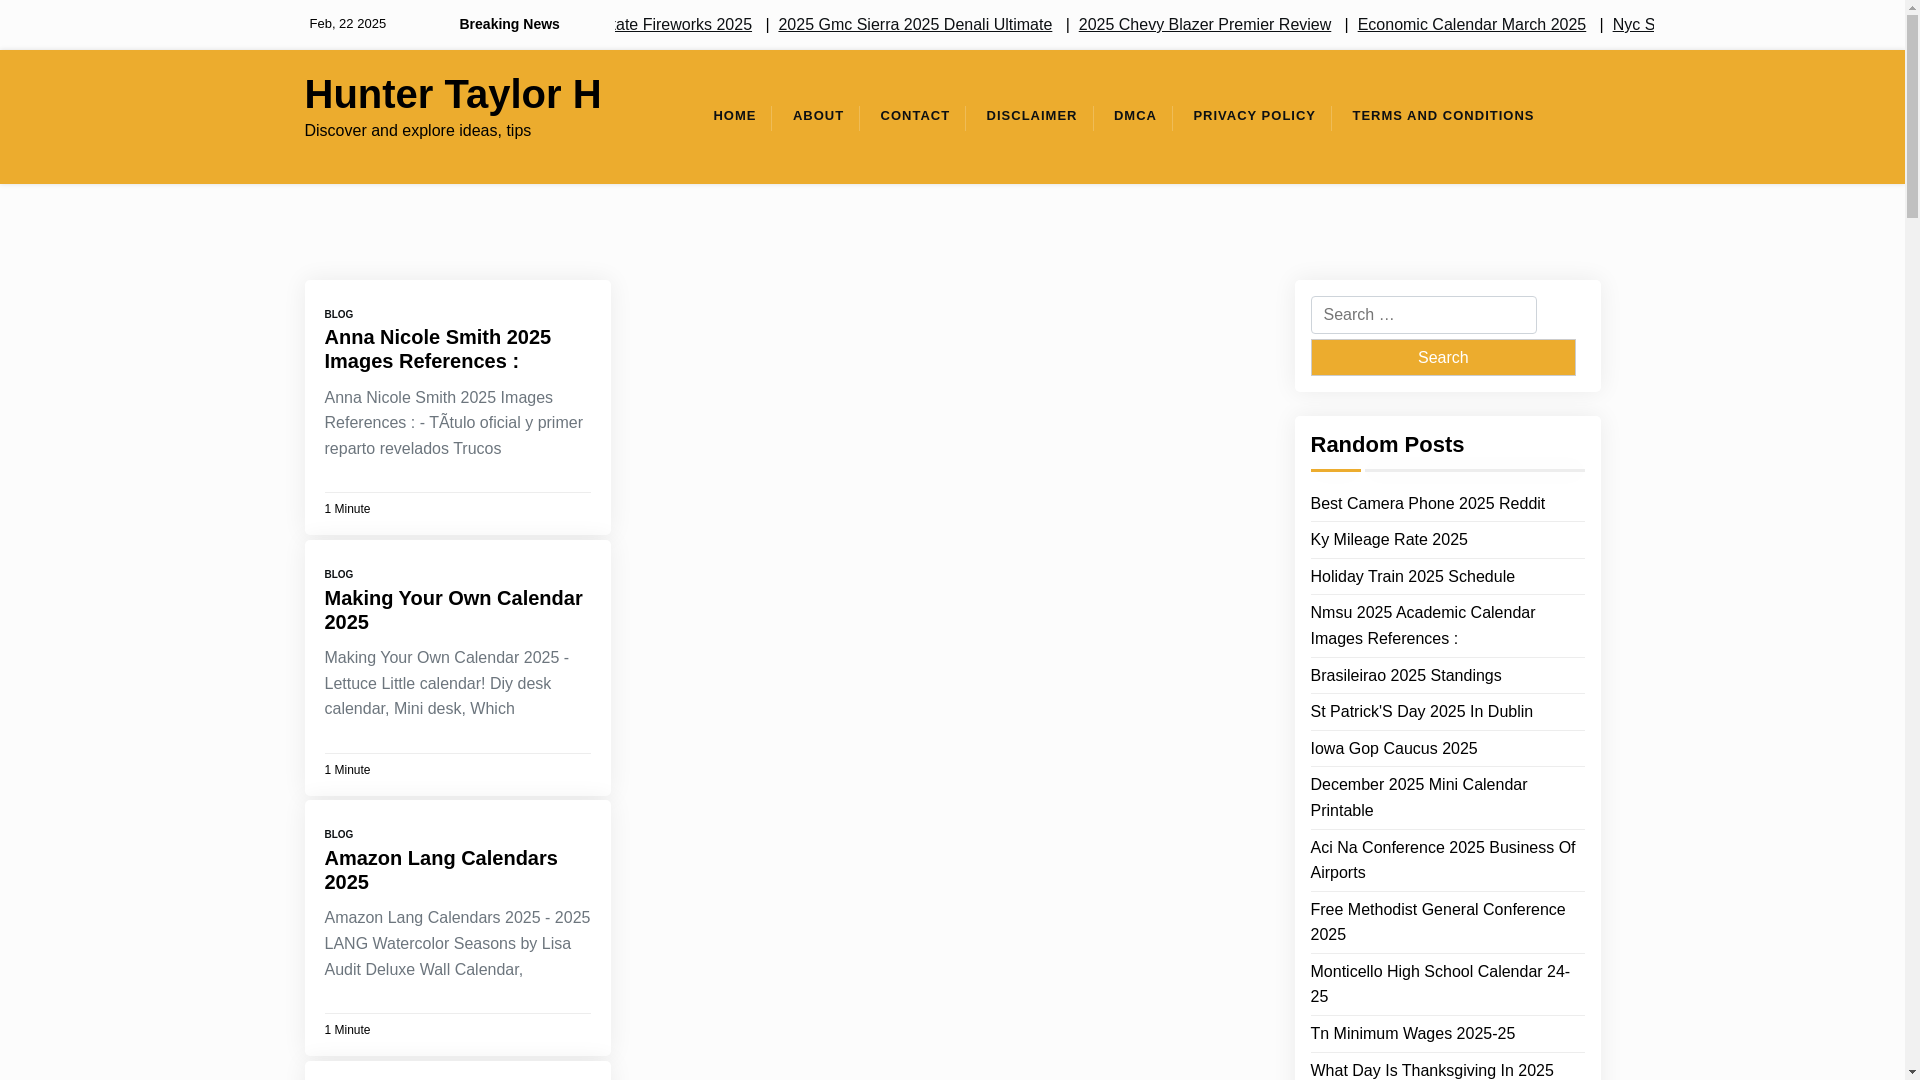Viewport: 1920px width, 1080px height.
Task: Click BLOG category above Amazon Lang Calendars
Action: pos(338,835)
